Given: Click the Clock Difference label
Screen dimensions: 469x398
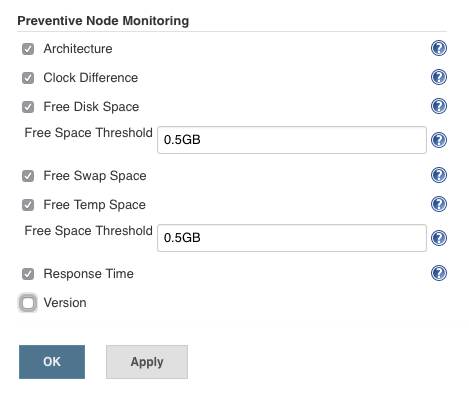Looking at the screenshot, I should click(x=91, y=78).
